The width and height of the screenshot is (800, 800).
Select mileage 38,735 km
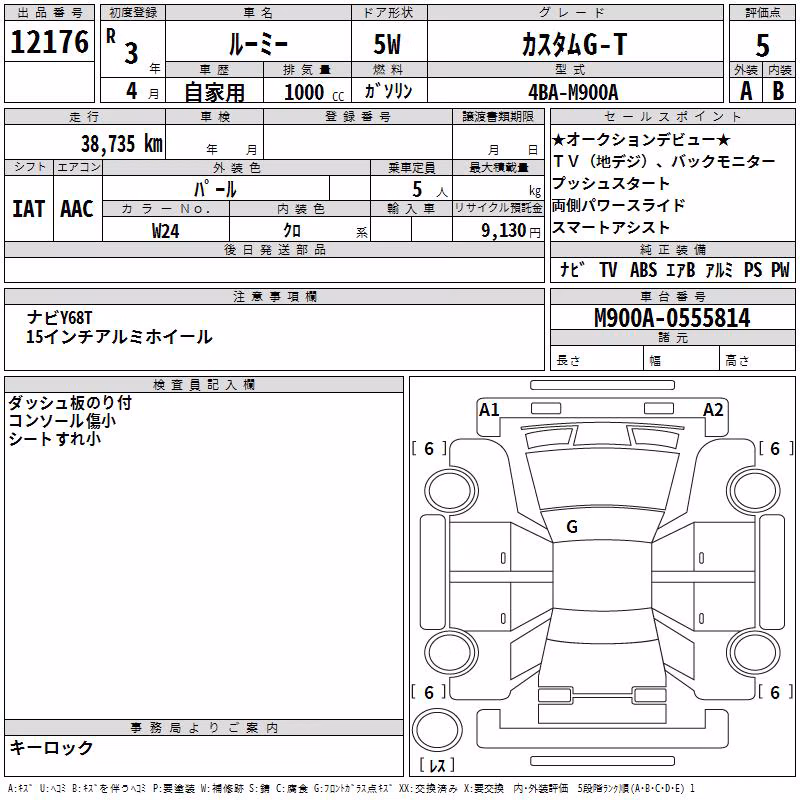(121, 144)
